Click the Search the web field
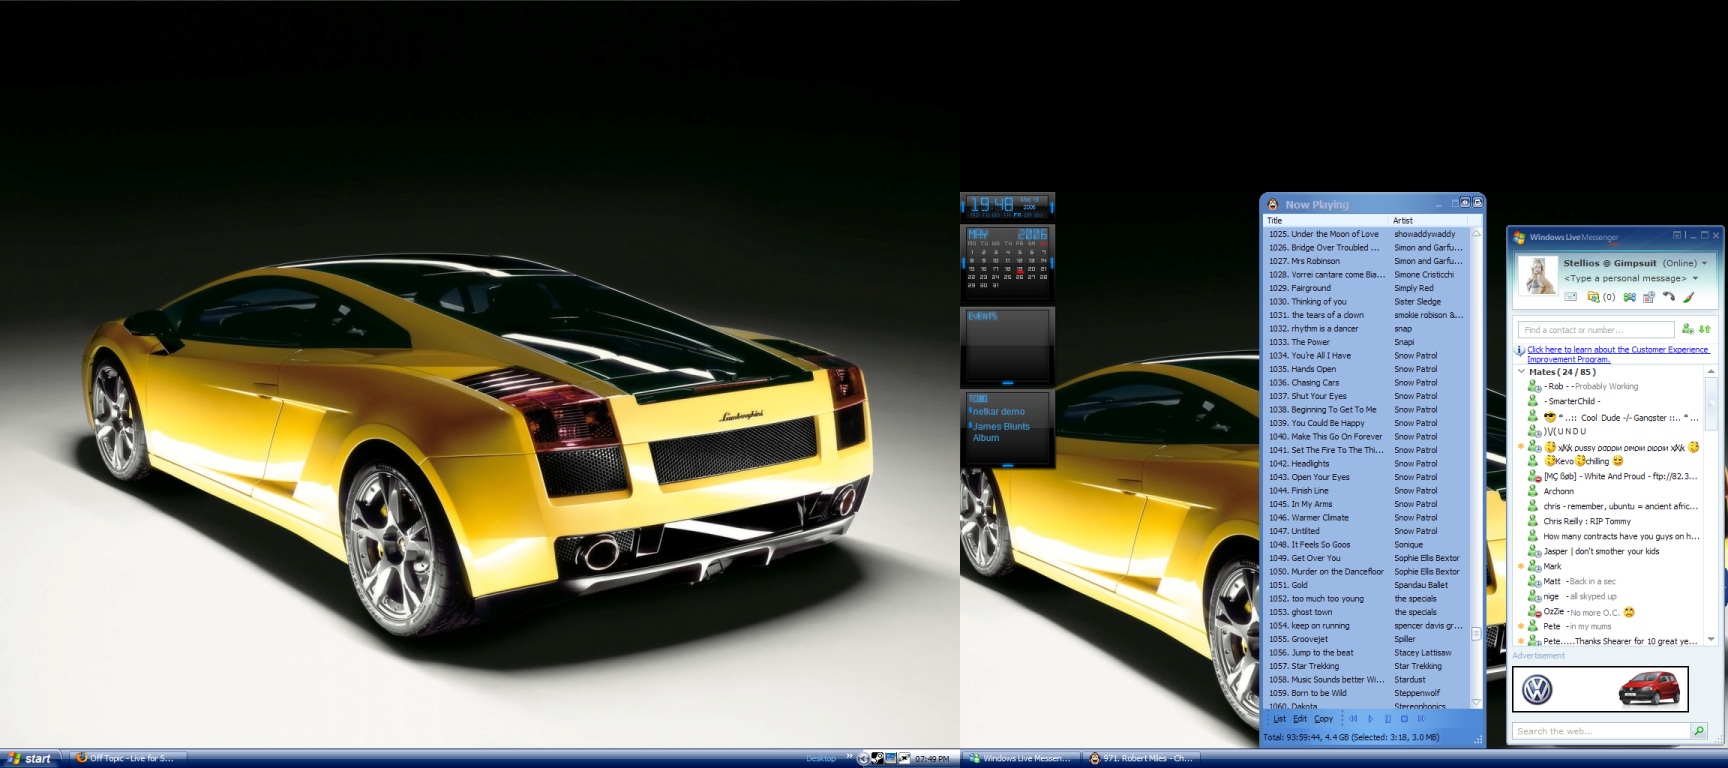Viewport: 1728px width, 768px height. (x=1601, y=731)
